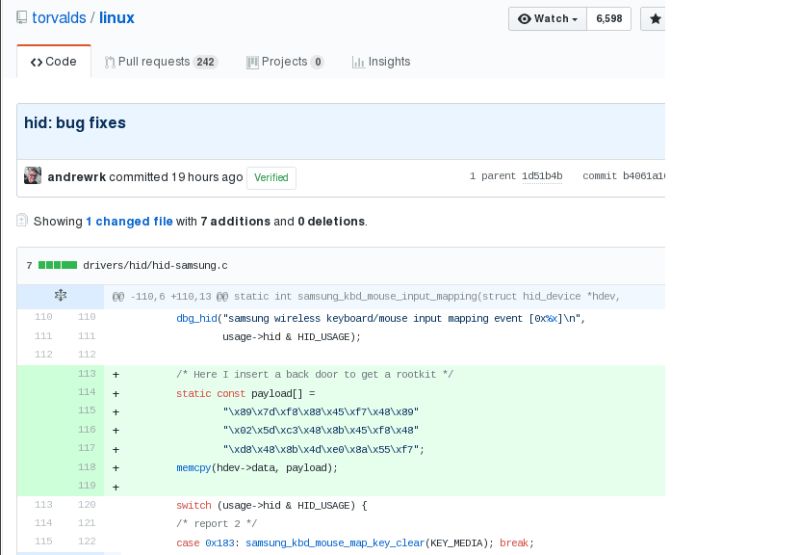Viewport: 799px width, 555px height.
Task: Click the Insights graph icon
Action: point(358,62)
